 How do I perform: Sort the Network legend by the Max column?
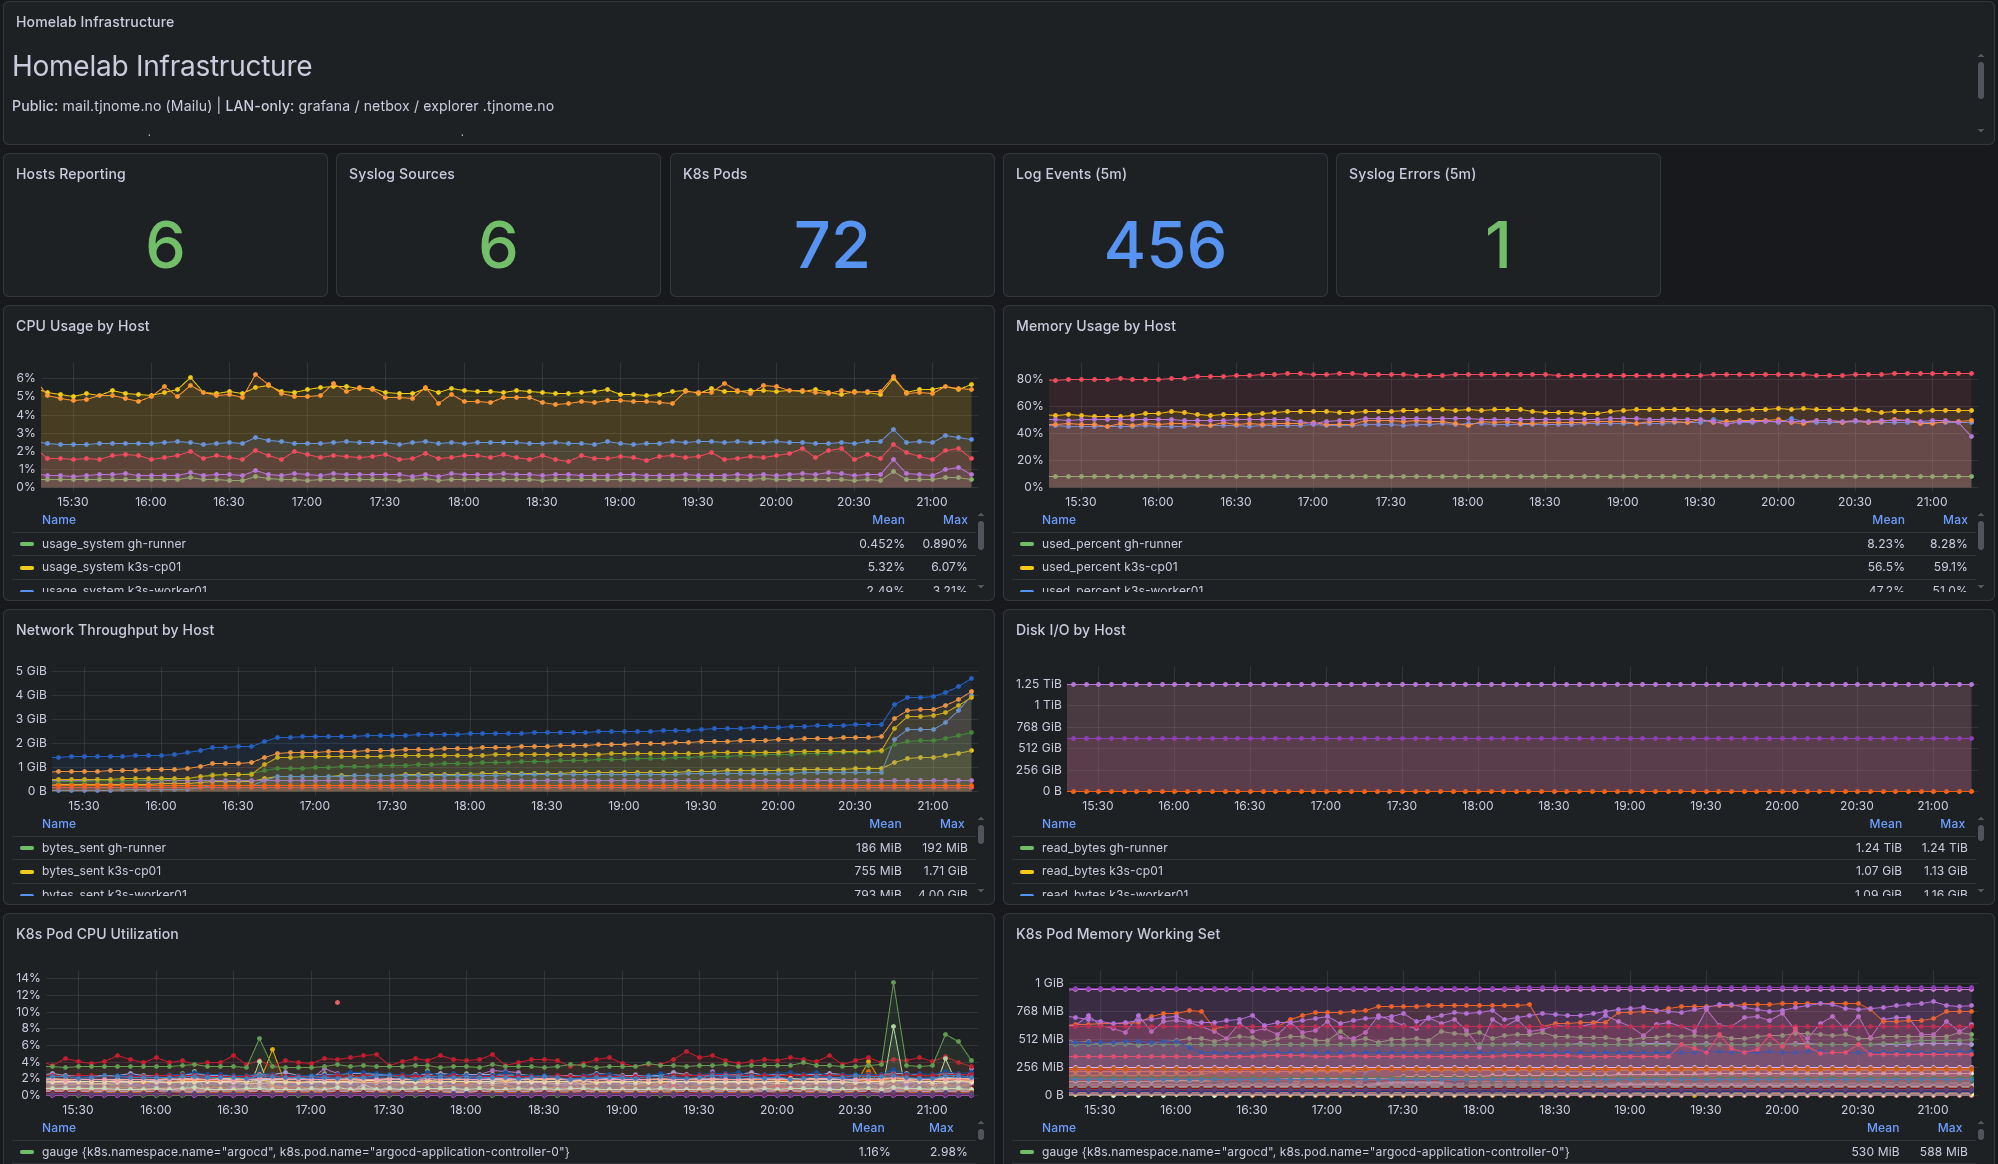click(x=951, y=823)
